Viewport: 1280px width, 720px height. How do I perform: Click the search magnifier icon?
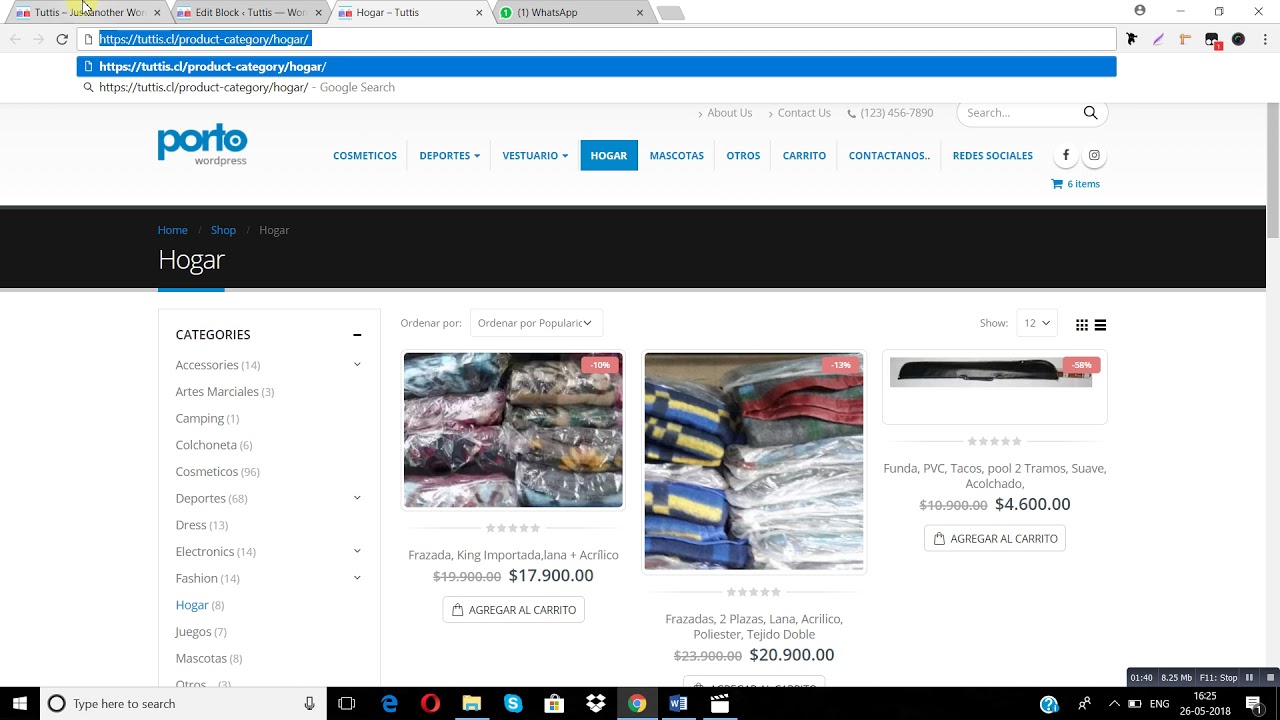click(x=1090, y=113)
